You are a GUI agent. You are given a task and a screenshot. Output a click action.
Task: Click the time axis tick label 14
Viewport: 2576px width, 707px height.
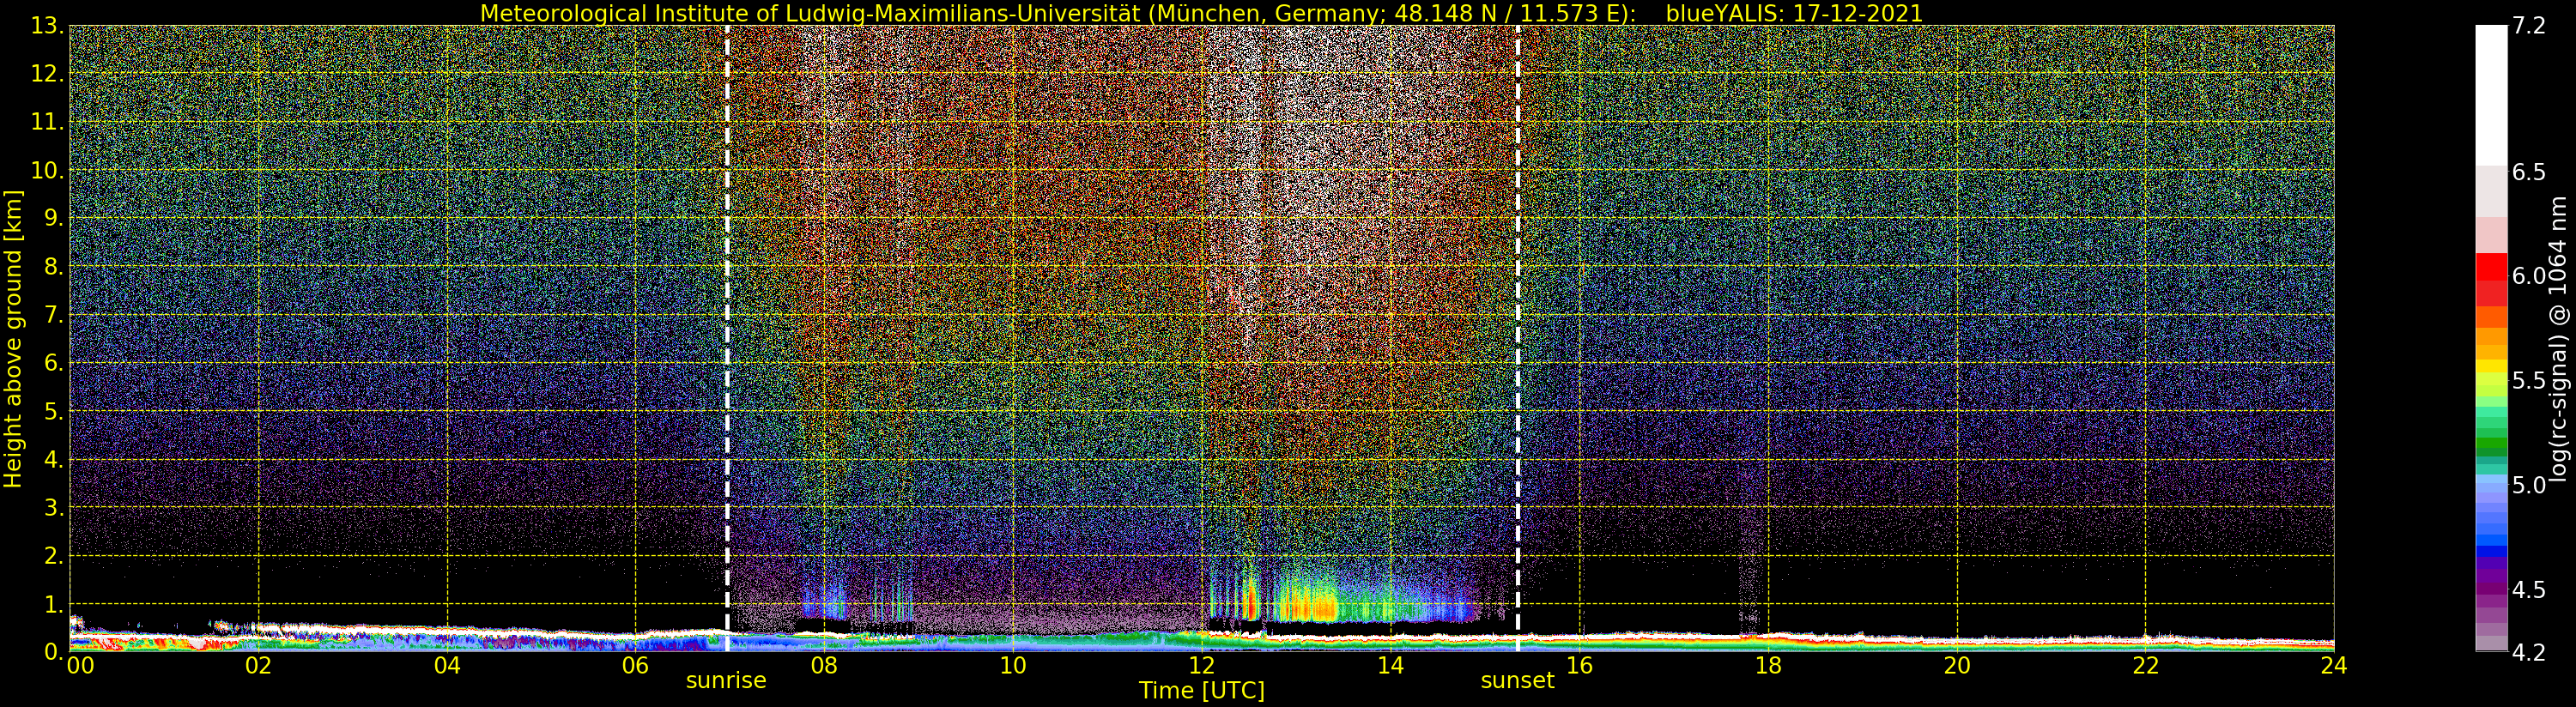point(1390,665)
